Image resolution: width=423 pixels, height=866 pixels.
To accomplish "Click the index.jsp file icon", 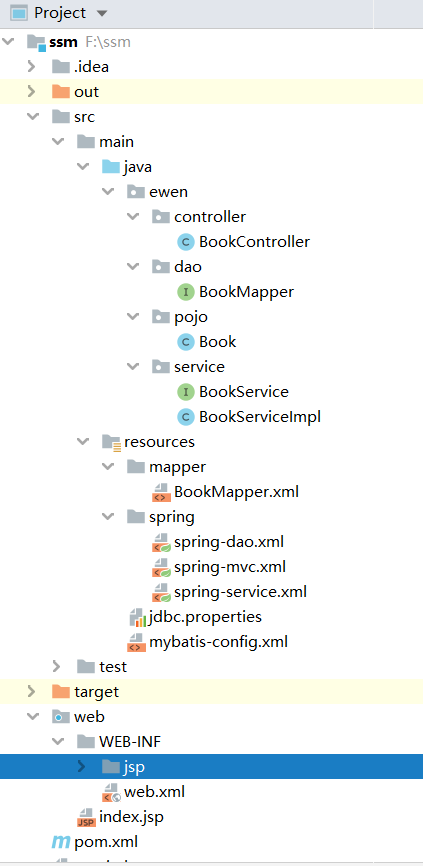I will coord(87,817).
